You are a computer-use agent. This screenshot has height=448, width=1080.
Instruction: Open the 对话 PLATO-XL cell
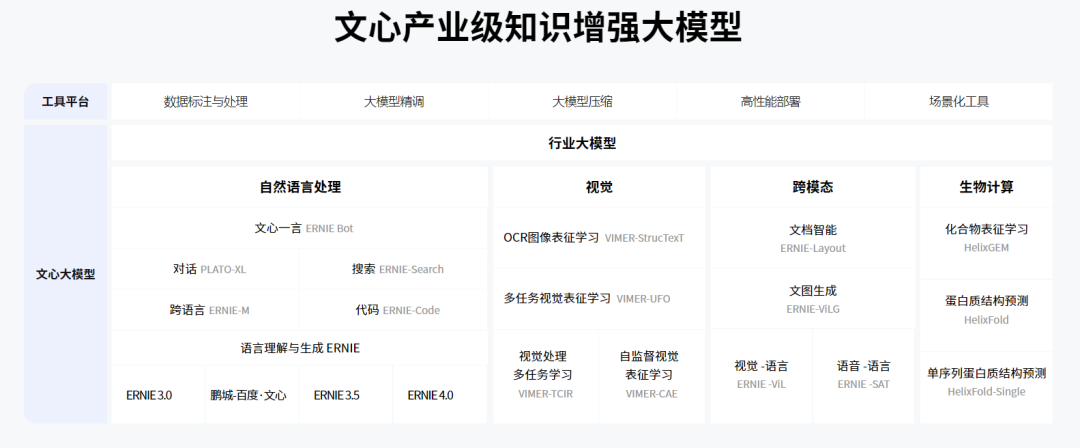tap(205, 269)
